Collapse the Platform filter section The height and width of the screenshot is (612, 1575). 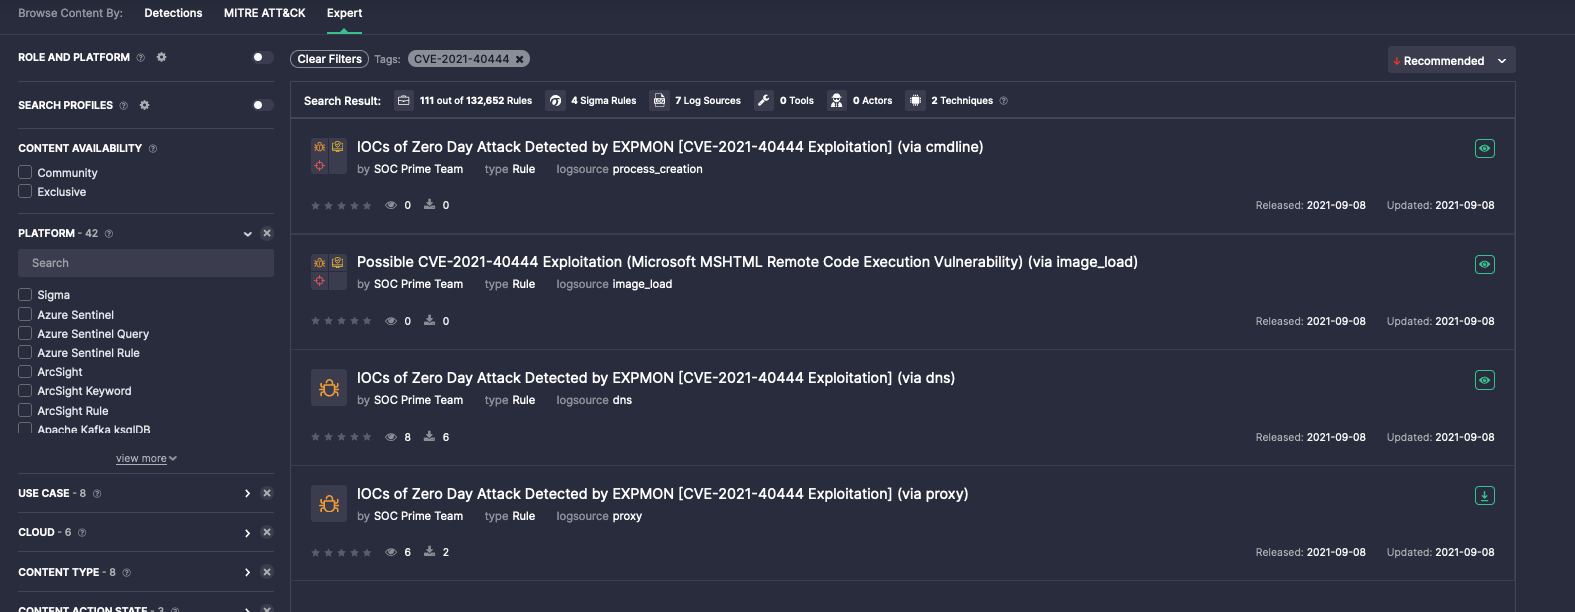click(247, 233)
